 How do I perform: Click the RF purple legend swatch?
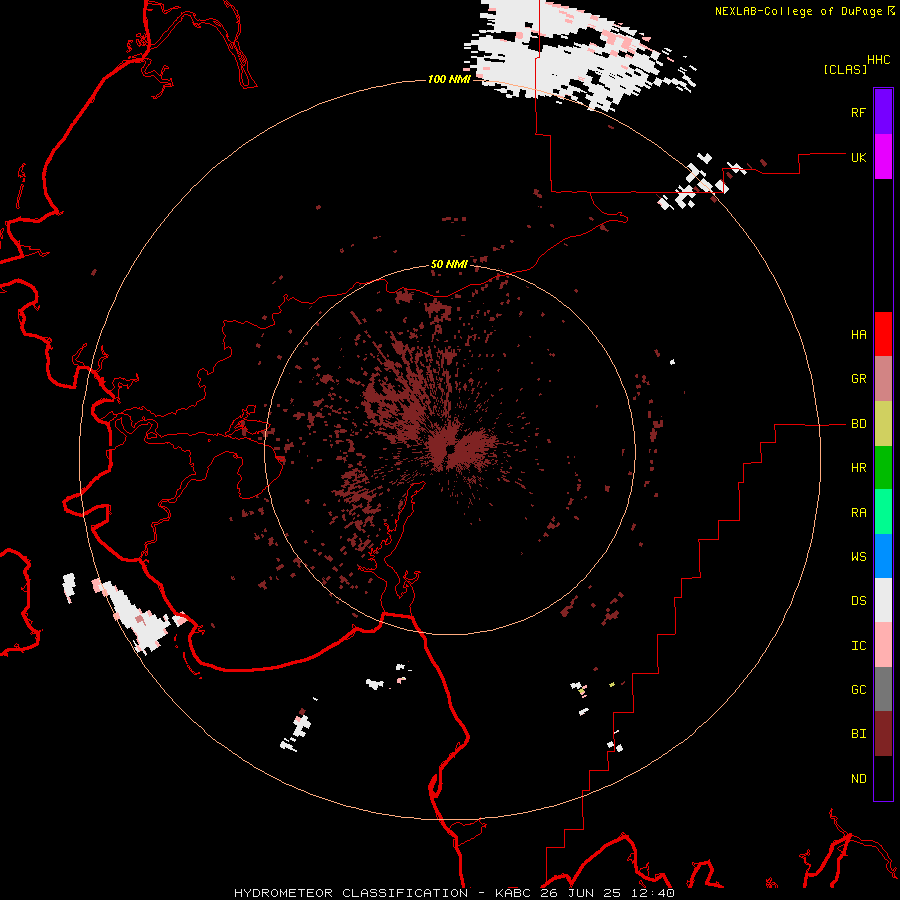[x=883, y=112]
